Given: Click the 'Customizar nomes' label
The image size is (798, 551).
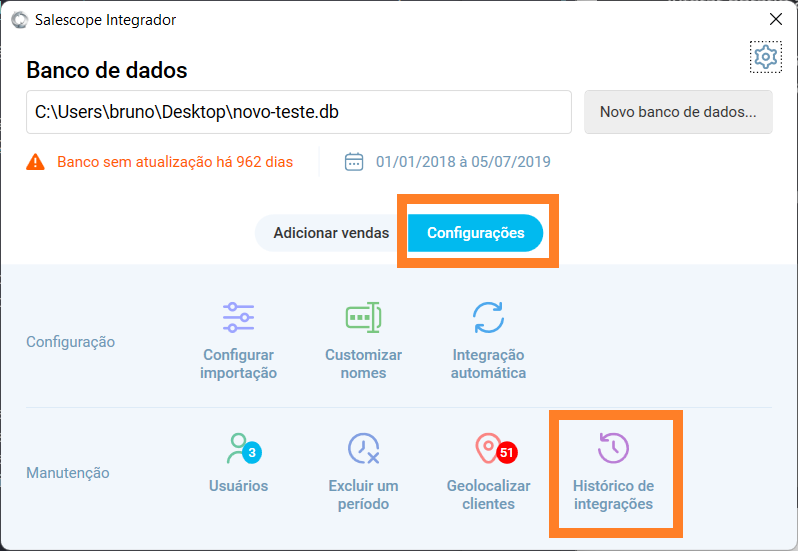Looking at the screenshot, I should pos(363,364).
